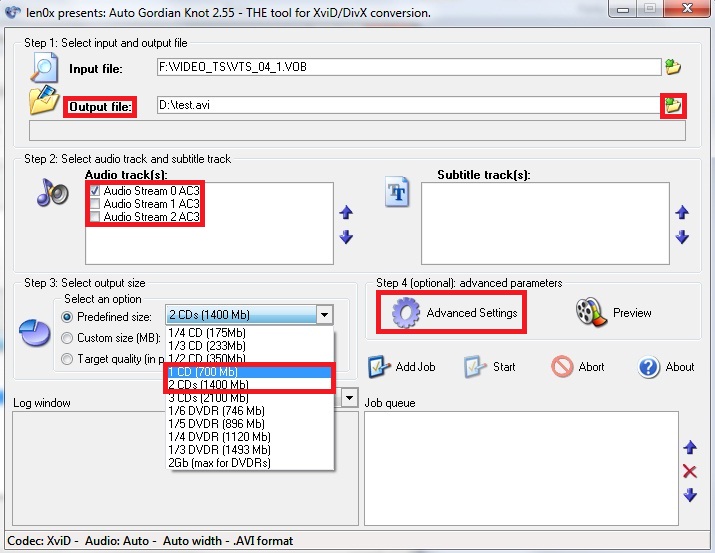Click the Add Job checklist icon

[x=379, y=367]
